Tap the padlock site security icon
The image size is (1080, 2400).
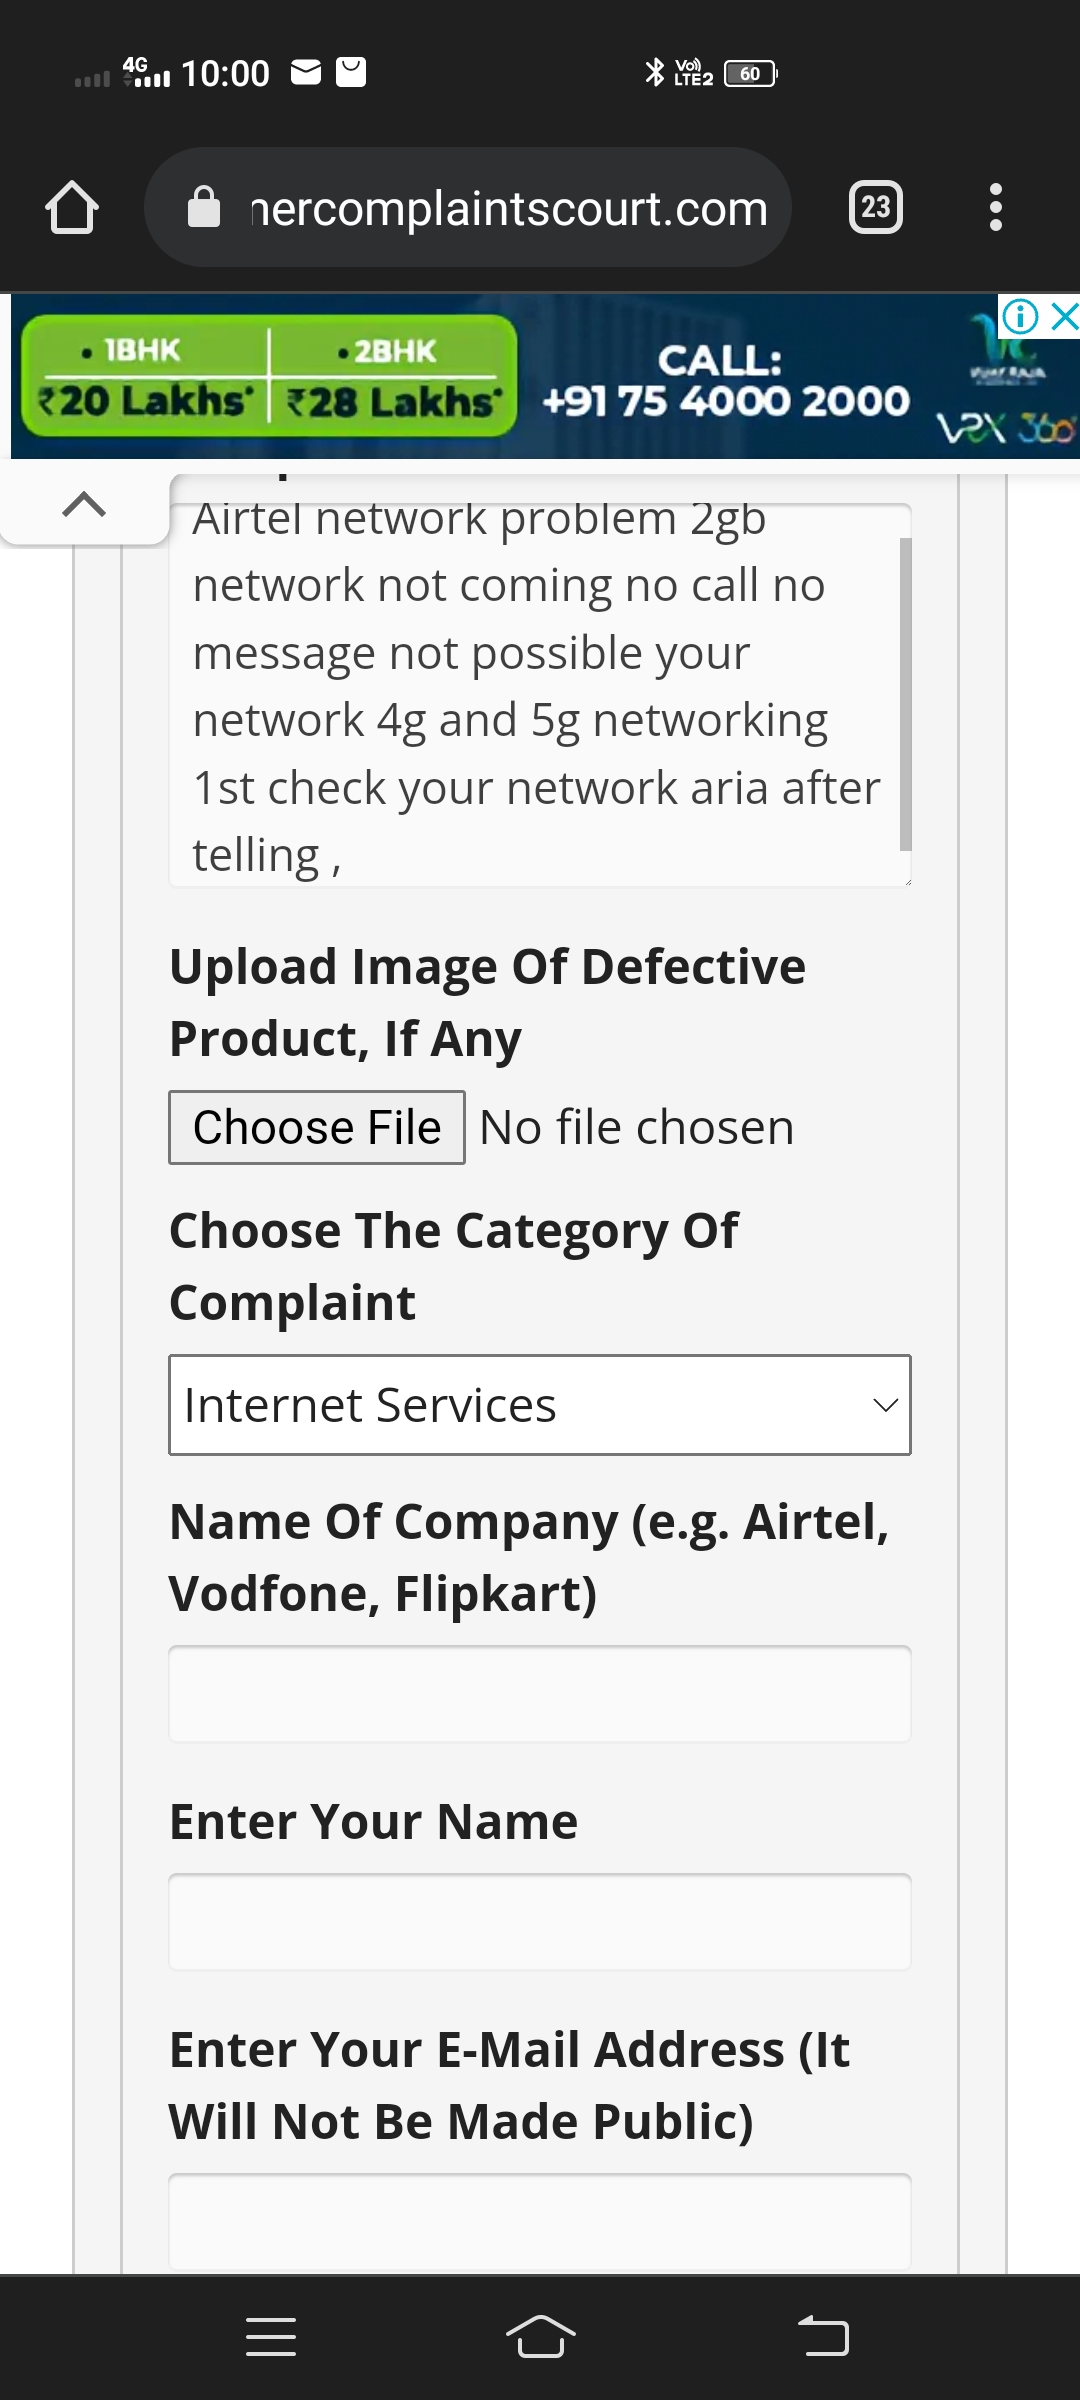(x=204, y=208)
